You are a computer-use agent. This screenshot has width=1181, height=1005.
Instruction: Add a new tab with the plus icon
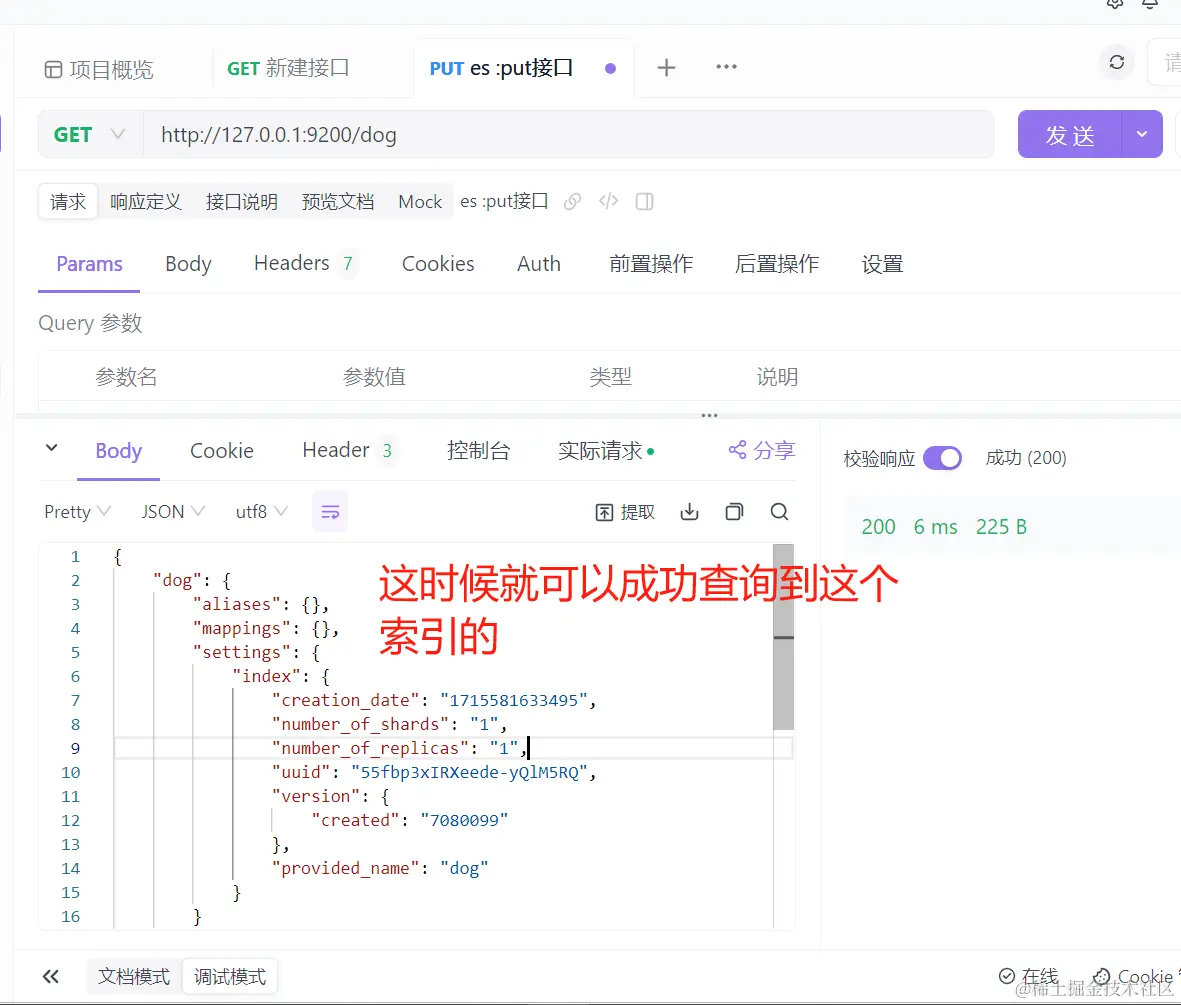[x=666, y=68]
